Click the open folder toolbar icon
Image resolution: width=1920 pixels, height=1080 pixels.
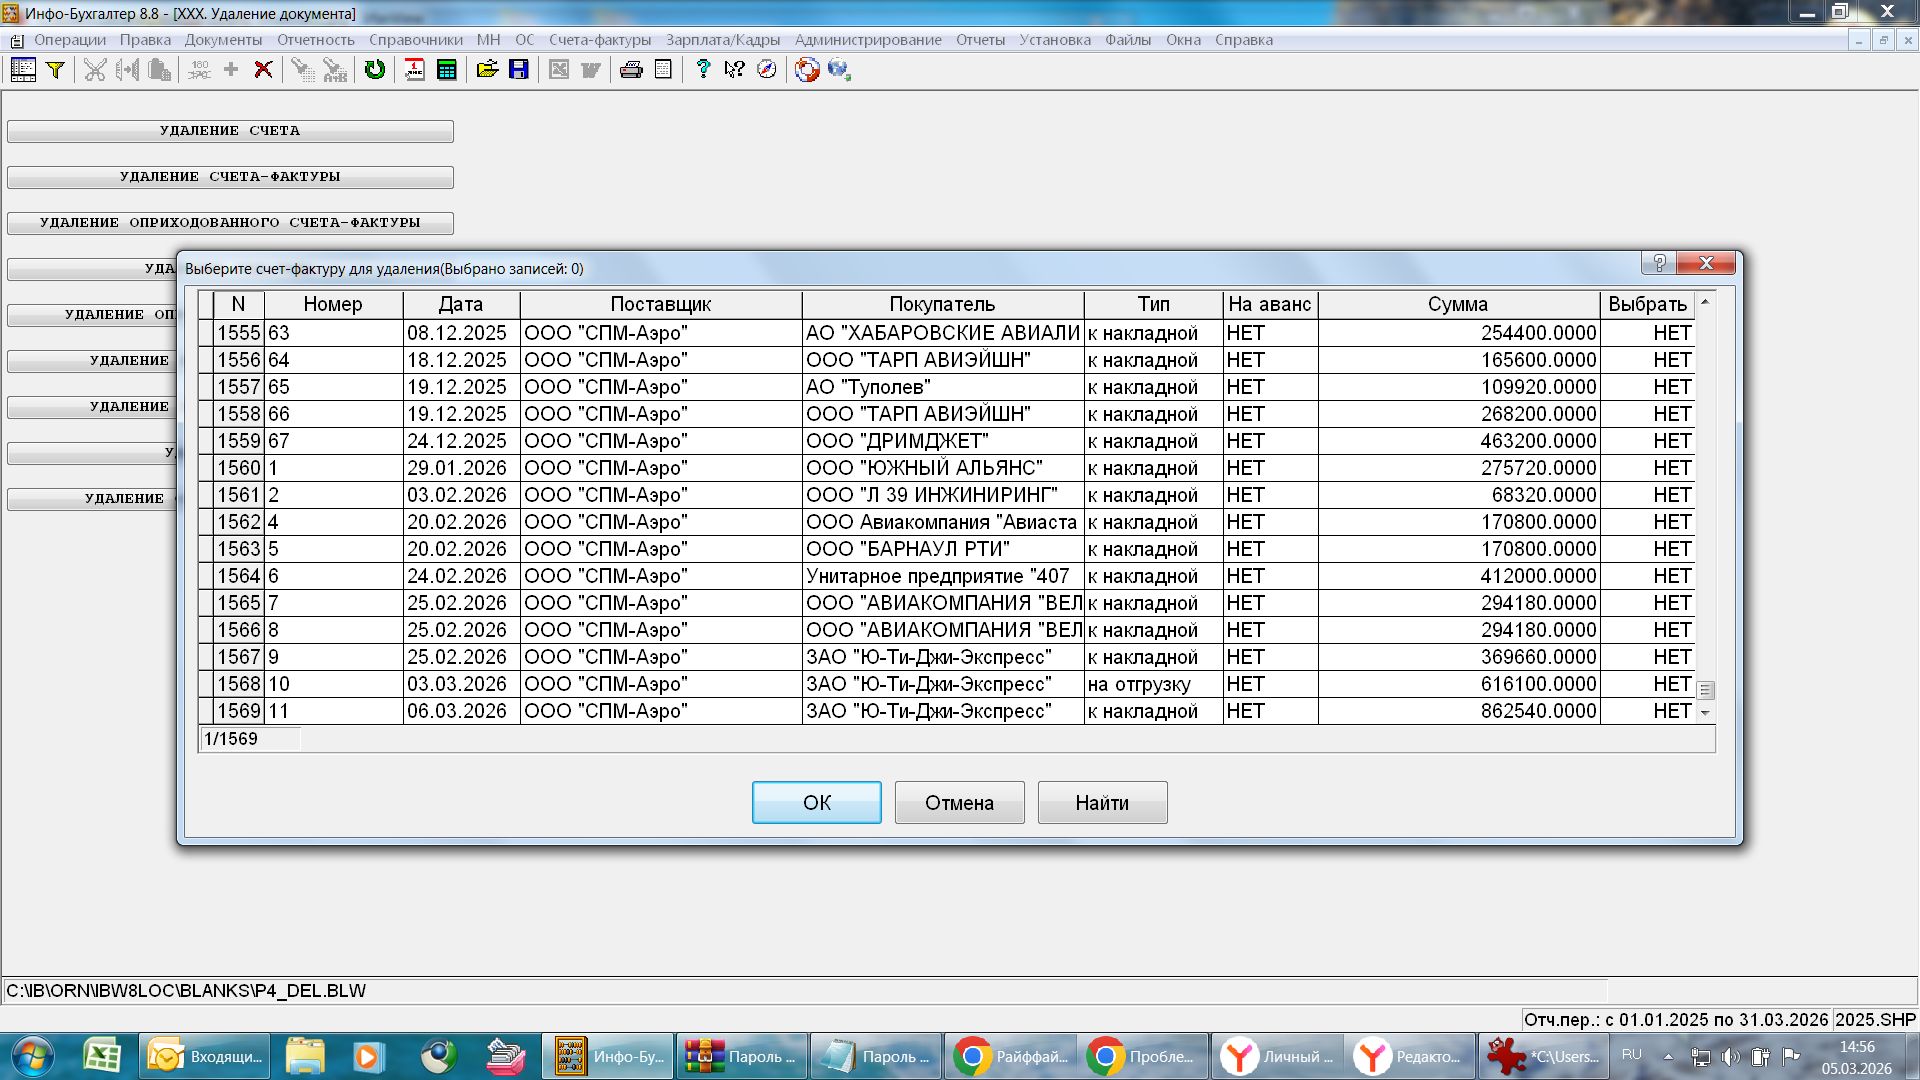point(487,70)
